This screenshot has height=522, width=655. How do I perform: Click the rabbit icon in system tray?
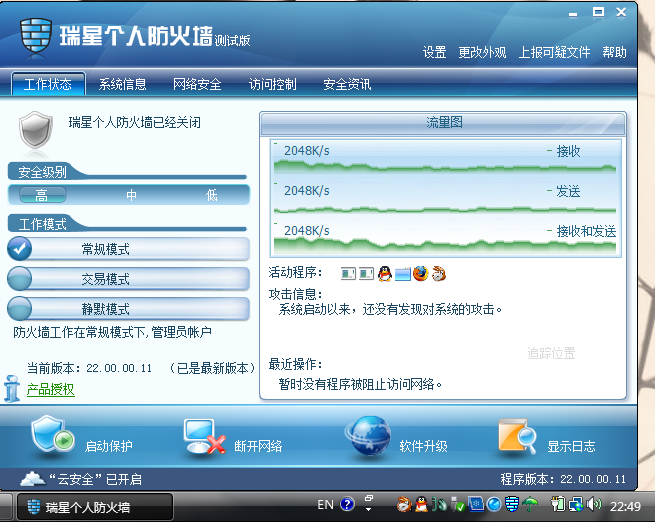click(404, 504)
